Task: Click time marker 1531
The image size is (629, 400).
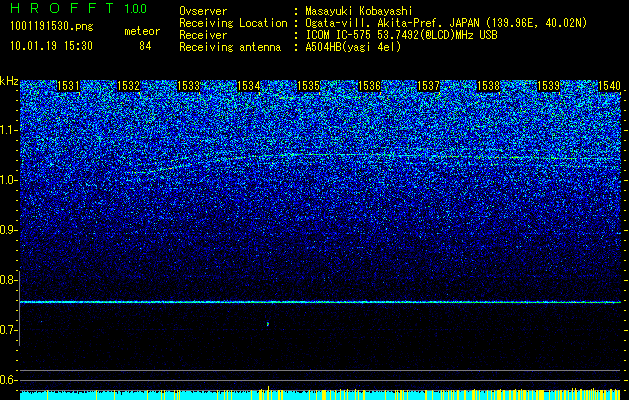Action: [68, 86]
